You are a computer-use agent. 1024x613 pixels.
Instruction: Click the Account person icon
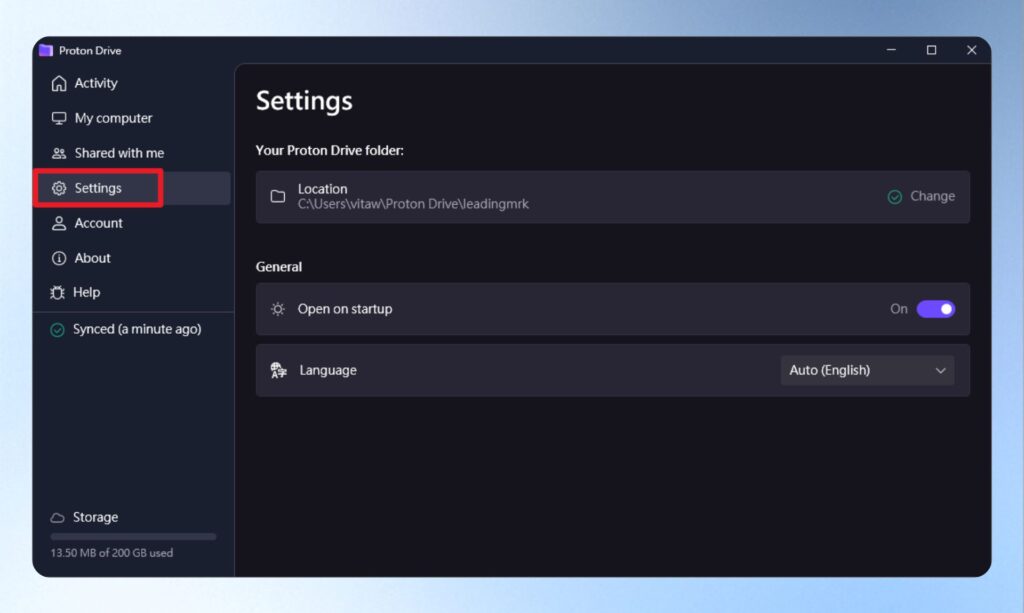59,223
